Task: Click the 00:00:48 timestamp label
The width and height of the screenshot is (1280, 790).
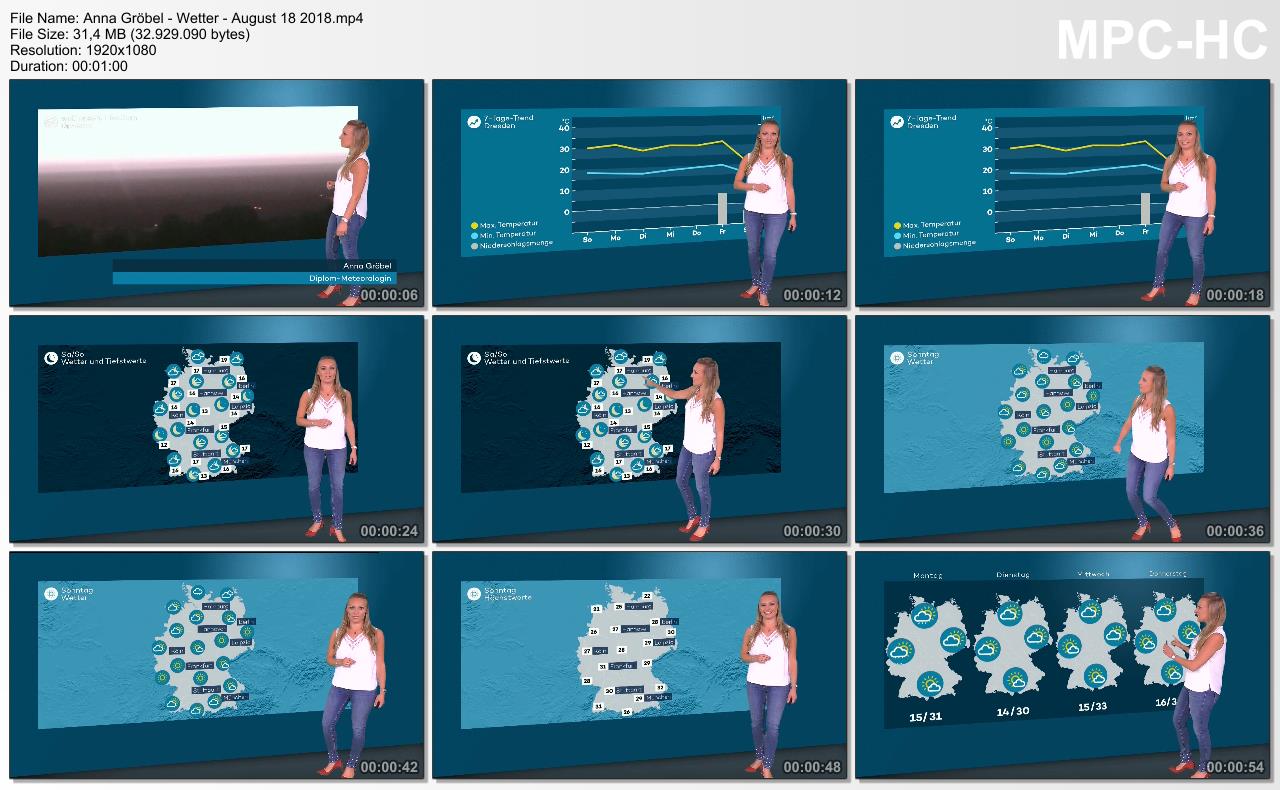Action: coord(812,768)
